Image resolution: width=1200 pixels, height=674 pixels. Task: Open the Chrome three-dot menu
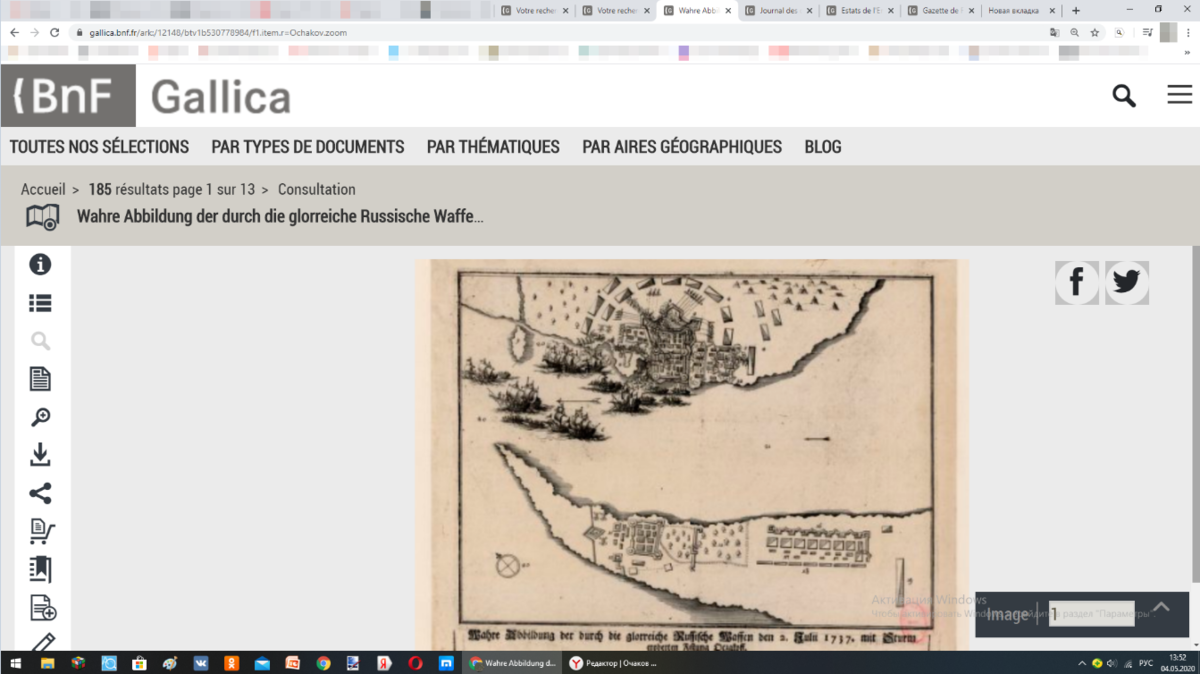1187,32
